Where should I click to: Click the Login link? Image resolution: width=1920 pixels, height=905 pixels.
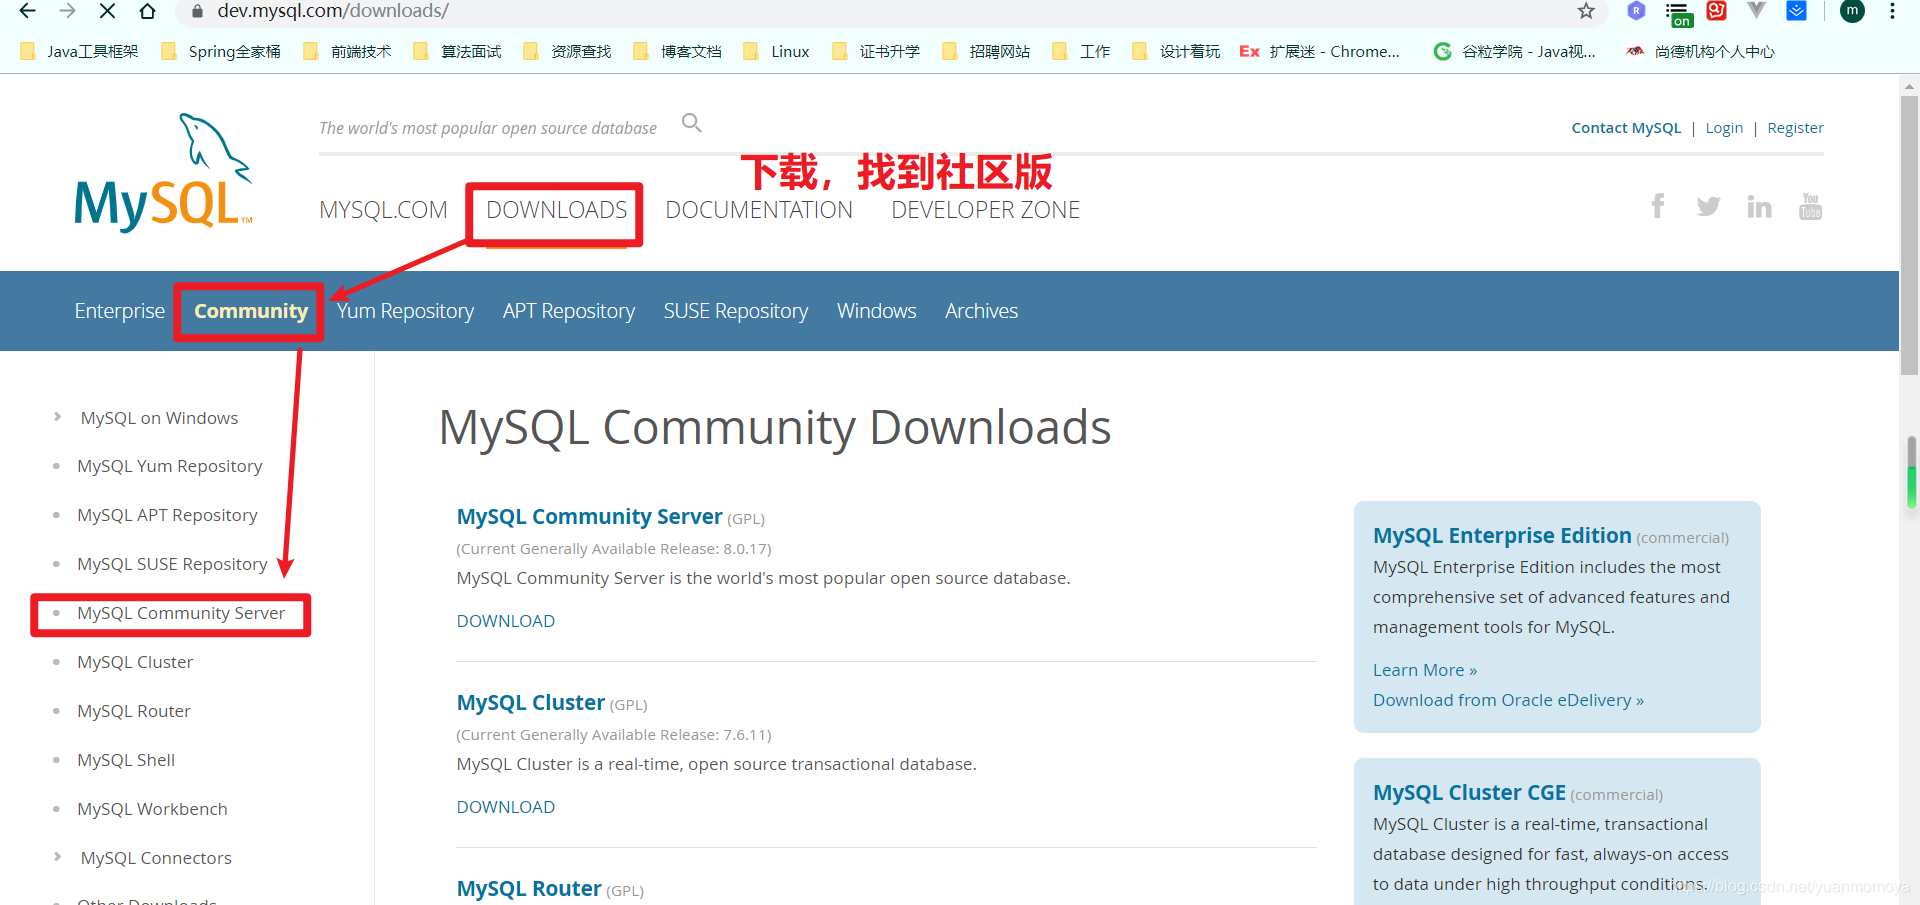(x=1724, y=128)
